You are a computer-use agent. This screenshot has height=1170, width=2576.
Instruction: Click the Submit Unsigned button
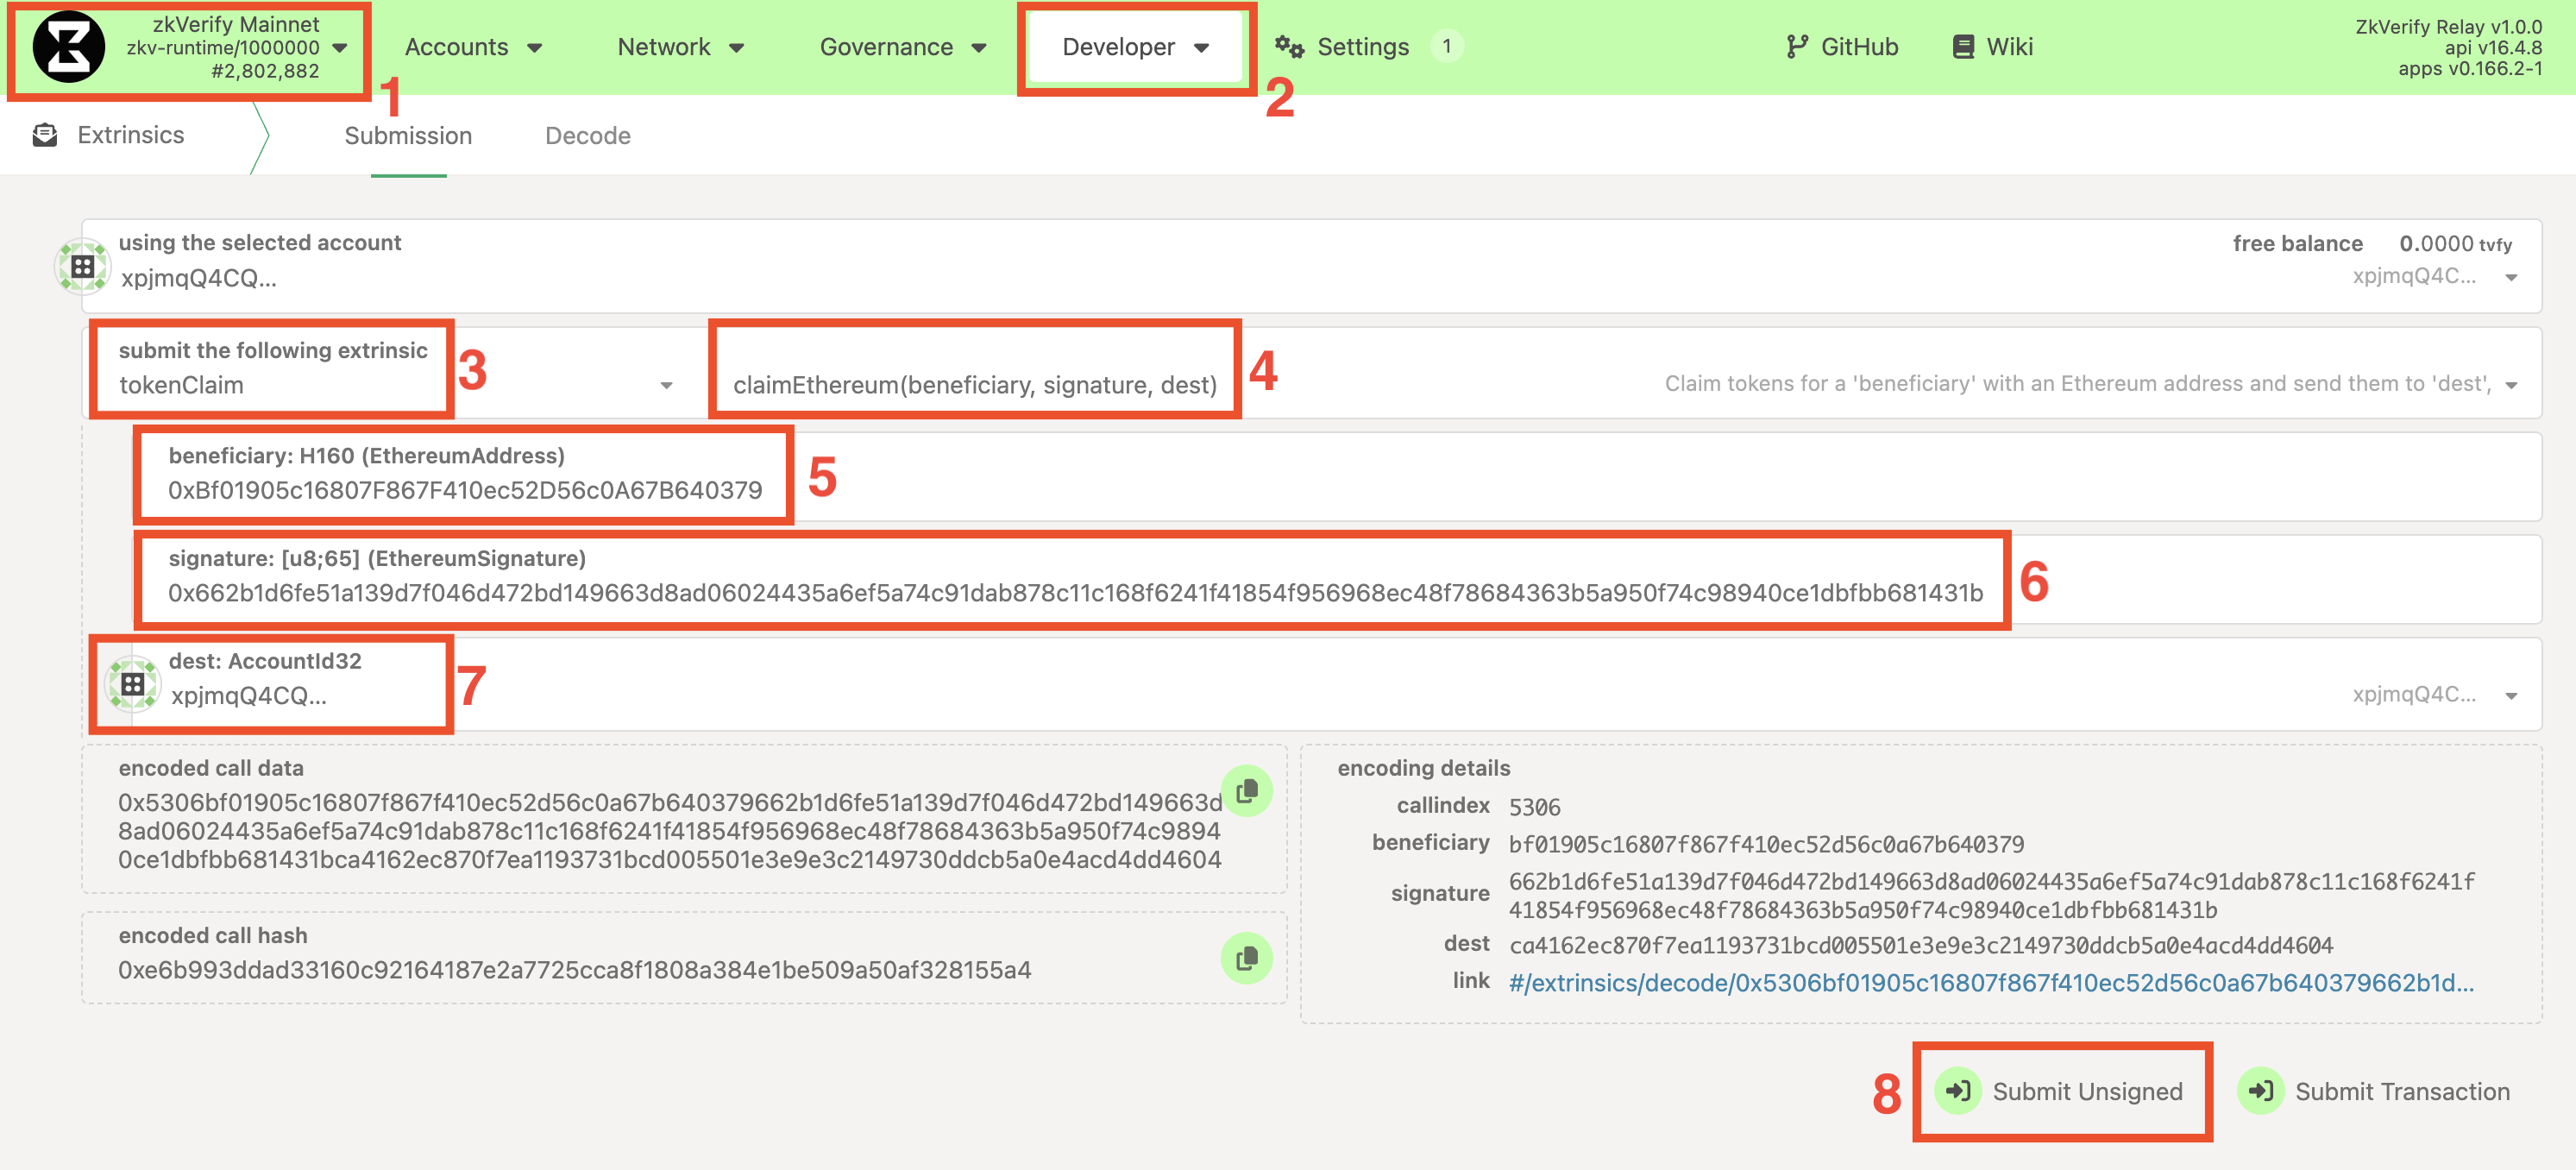(x=2062, y=1091)
